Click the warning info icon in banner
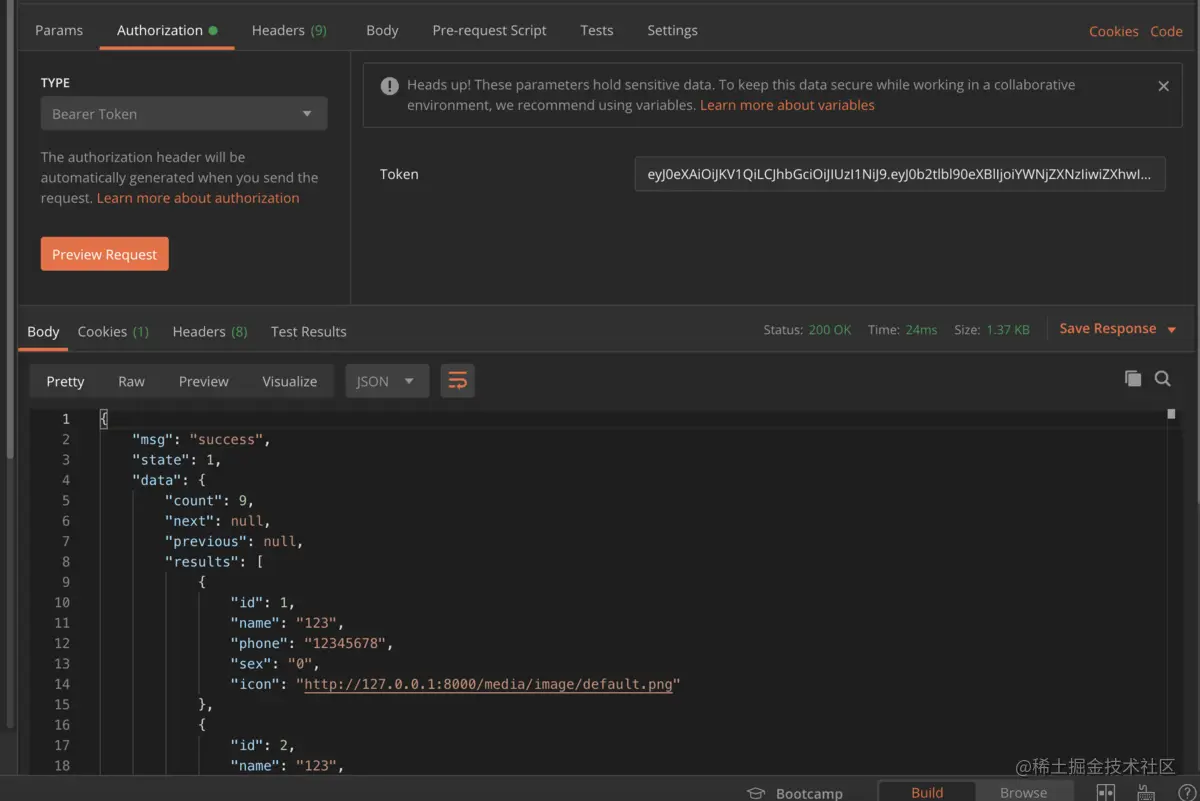The height and width of the screenshot is (801, 1200). tap(390, 86)
